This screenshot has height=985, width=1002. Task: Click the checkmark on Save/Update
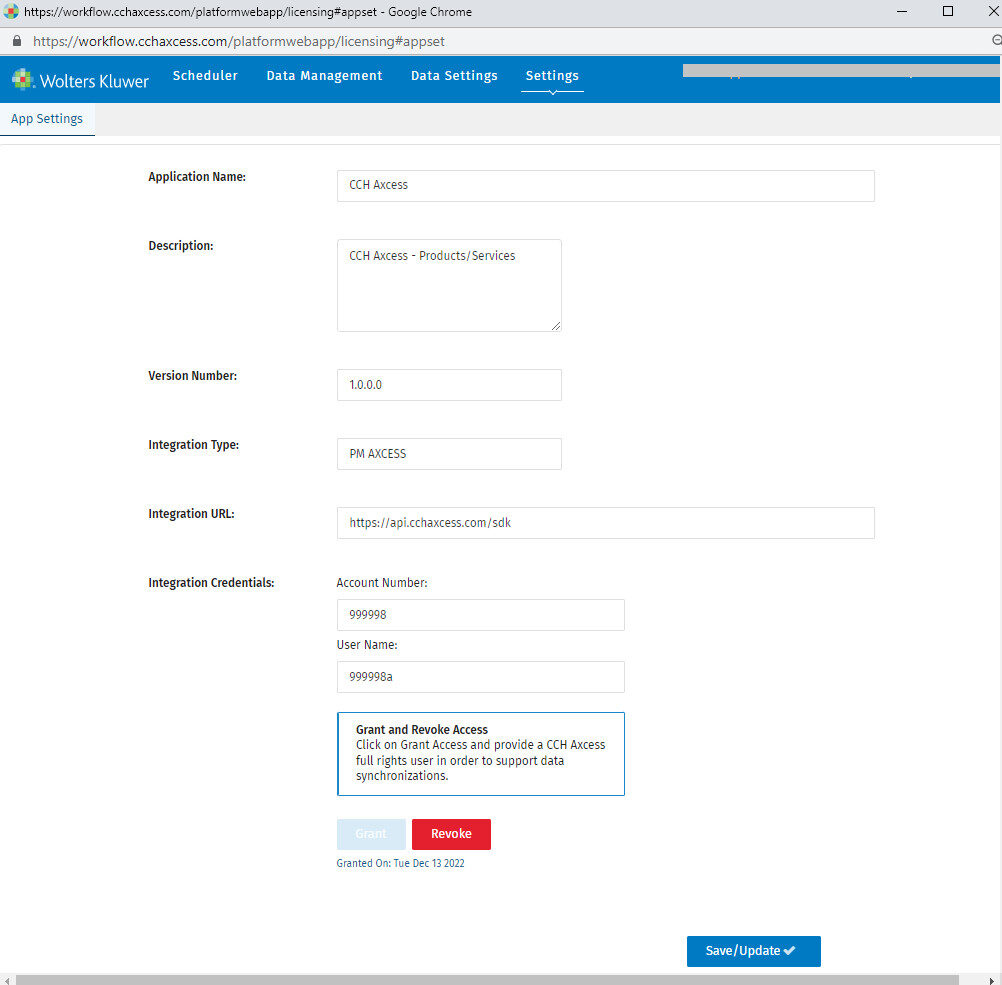790,950
